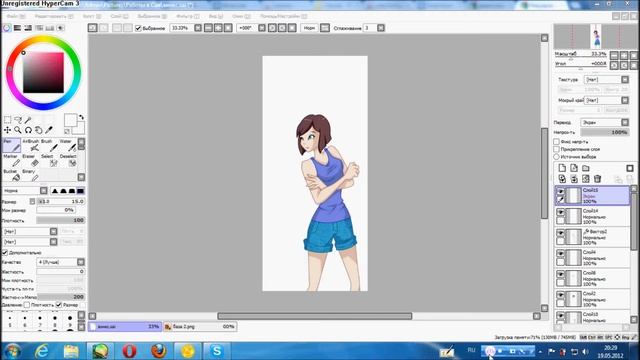
Task: Select the Marker tool
Action: (x=11, y=160)
